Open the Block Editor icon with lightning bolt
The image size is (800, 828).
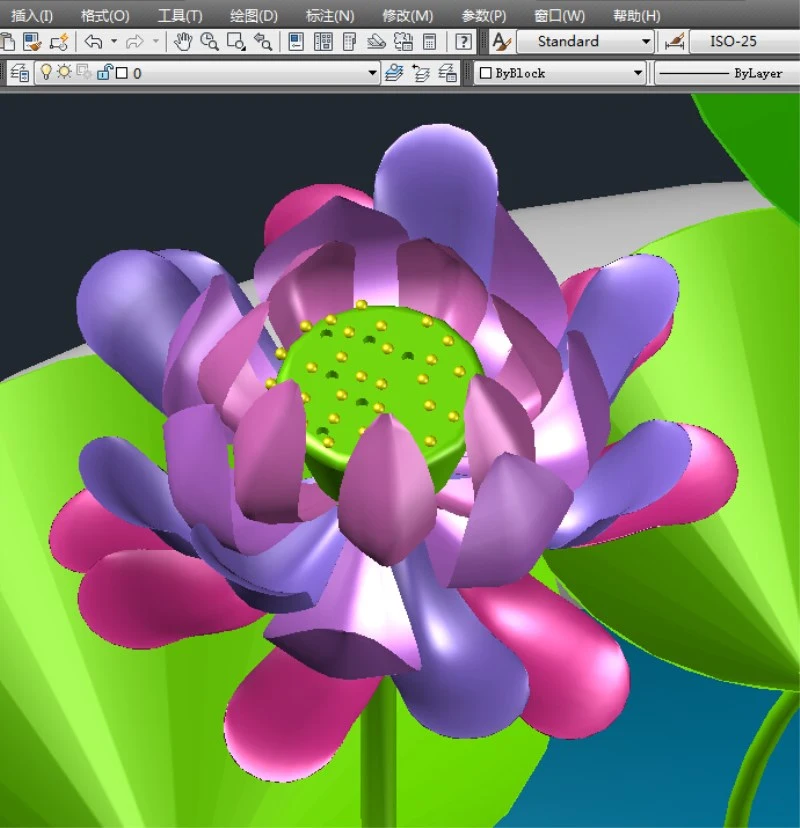tap(59, 41)
